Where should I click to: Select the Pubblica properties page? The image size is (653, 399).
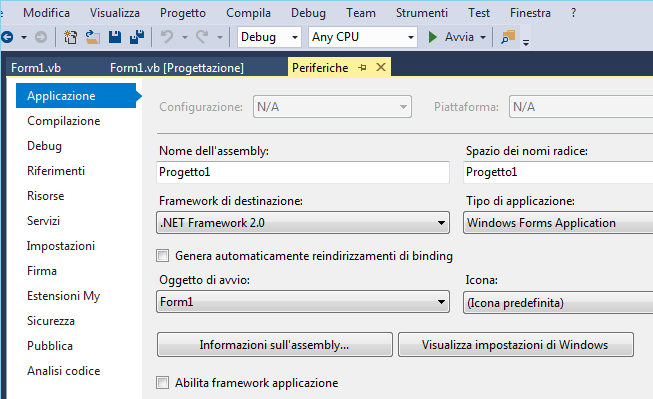[50, 346]
